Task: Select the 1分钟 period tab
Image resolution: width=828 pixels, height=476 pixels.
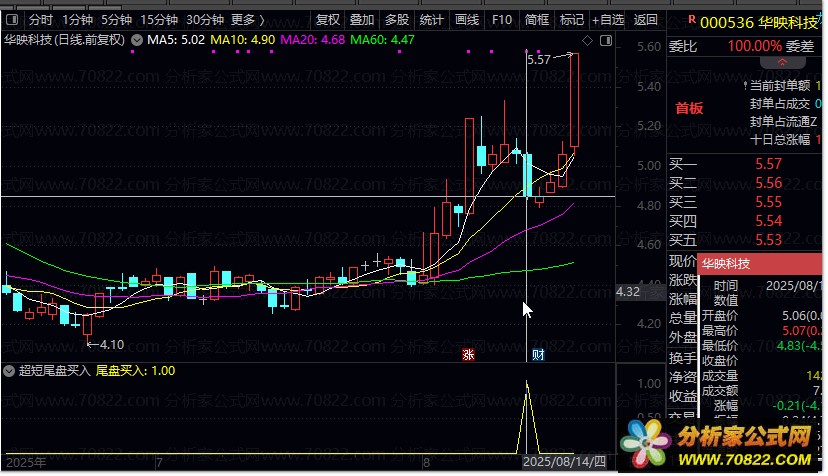Action: pos(77,20)
